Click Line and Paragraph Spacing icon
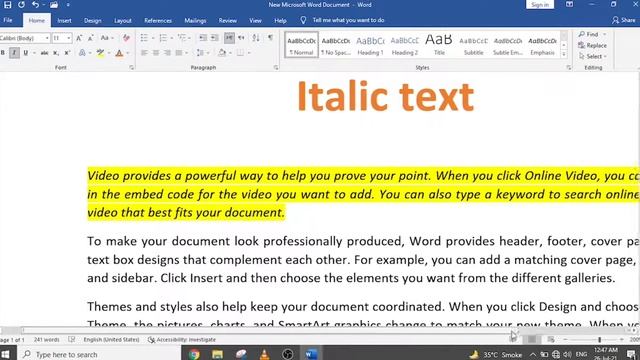The width and height of the screenshot is (640, 360). click(x=200, y=53)
